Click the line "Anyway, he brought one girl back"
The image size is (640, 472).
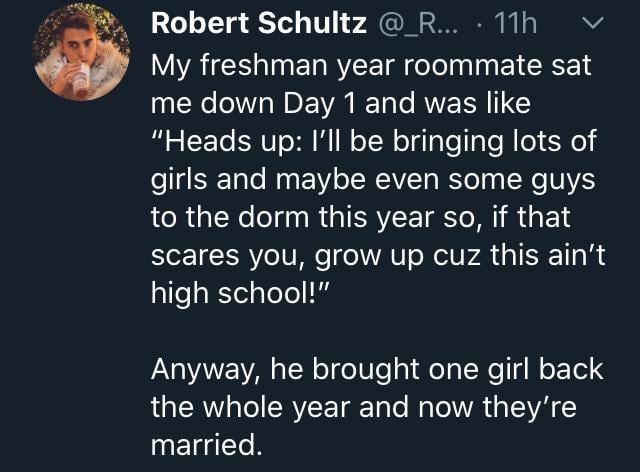[x=377, y=369]
